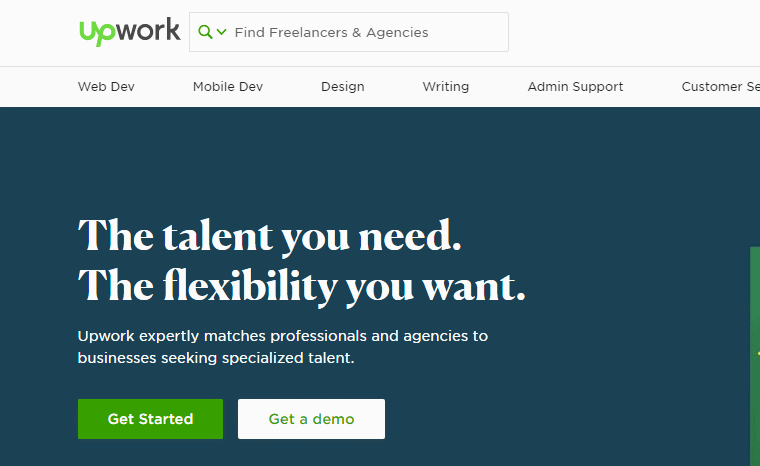
Task: Click the green Get Started button
Action: [x=150, y=419]
